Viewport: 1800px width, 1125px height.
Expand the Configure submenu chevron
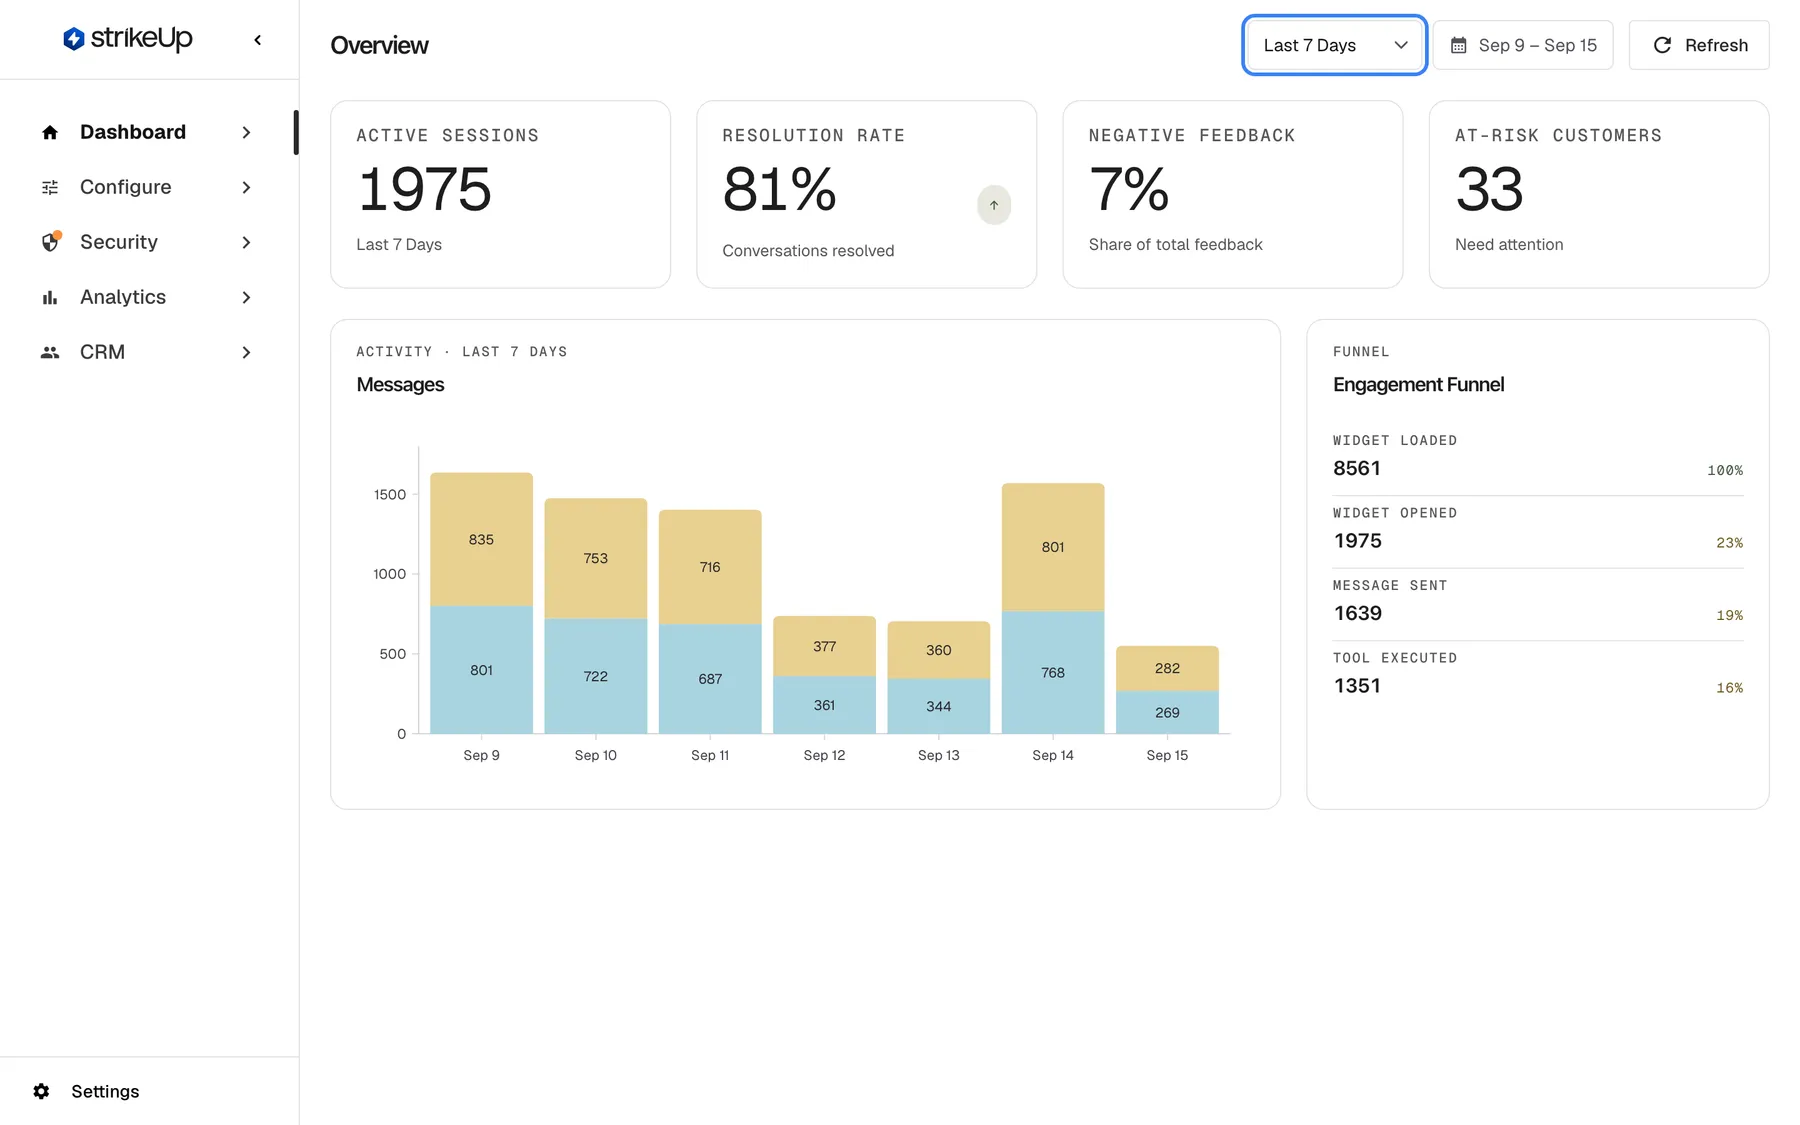pos(246,187)
